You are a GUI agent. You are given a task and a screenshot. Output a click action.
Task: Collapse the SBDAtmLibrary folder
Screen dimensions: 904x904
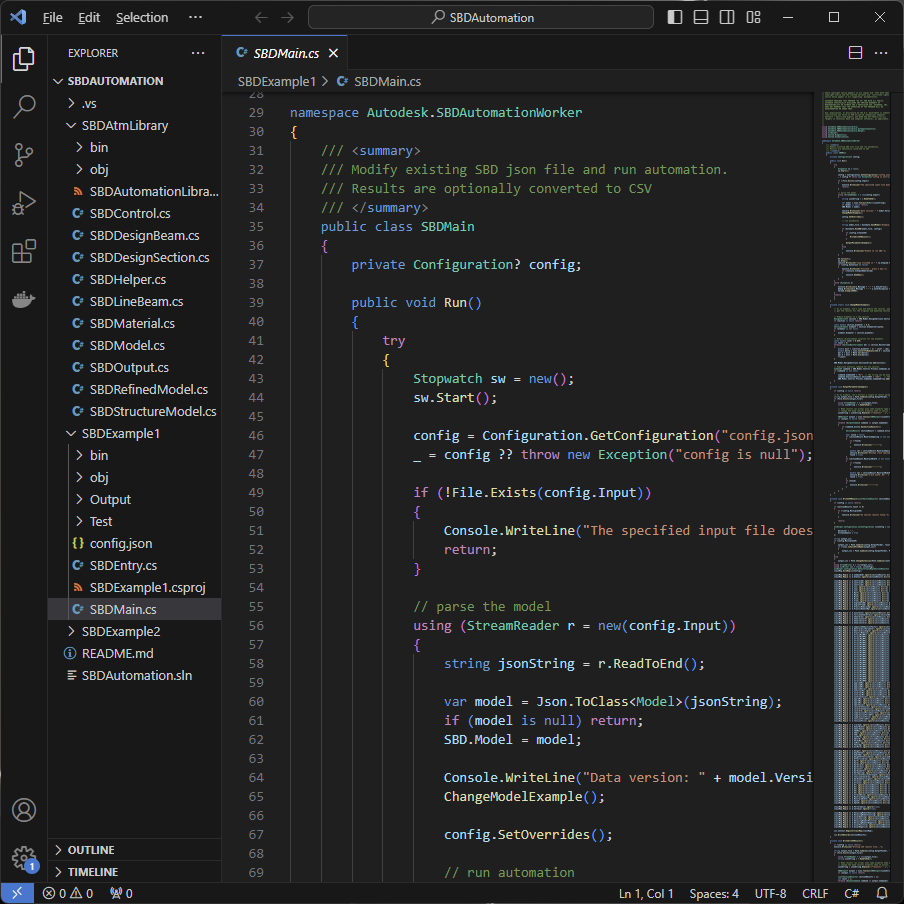tap(124, 125)
